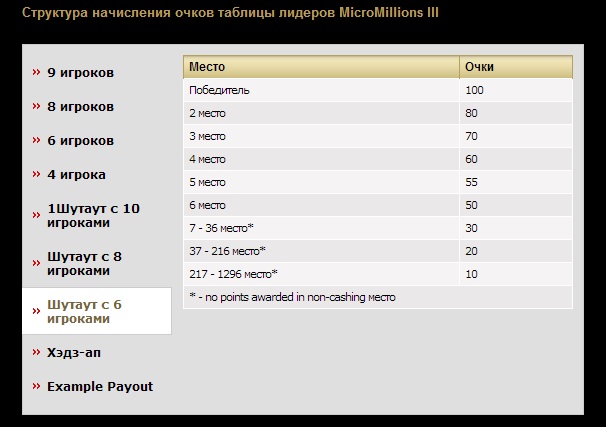The width and height of the screenshot is (606, 427).
Task: Click red chevron beside "4 игрока"
Action: coord(36,174)
